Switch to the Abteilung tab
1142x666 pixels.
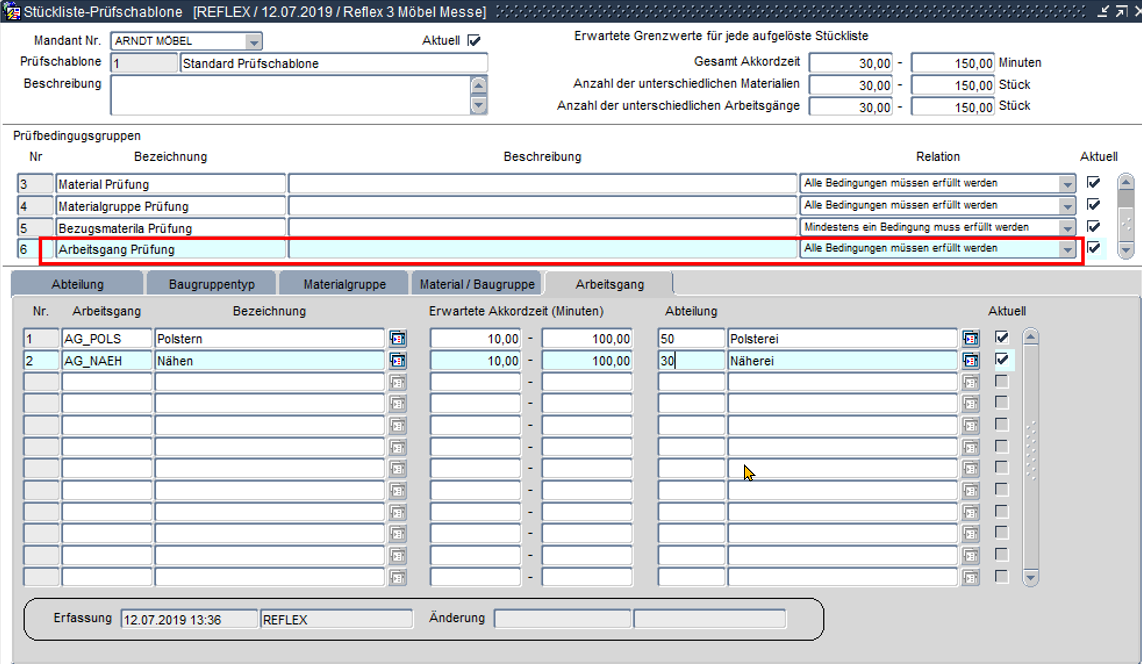click(x=77, y=284)
